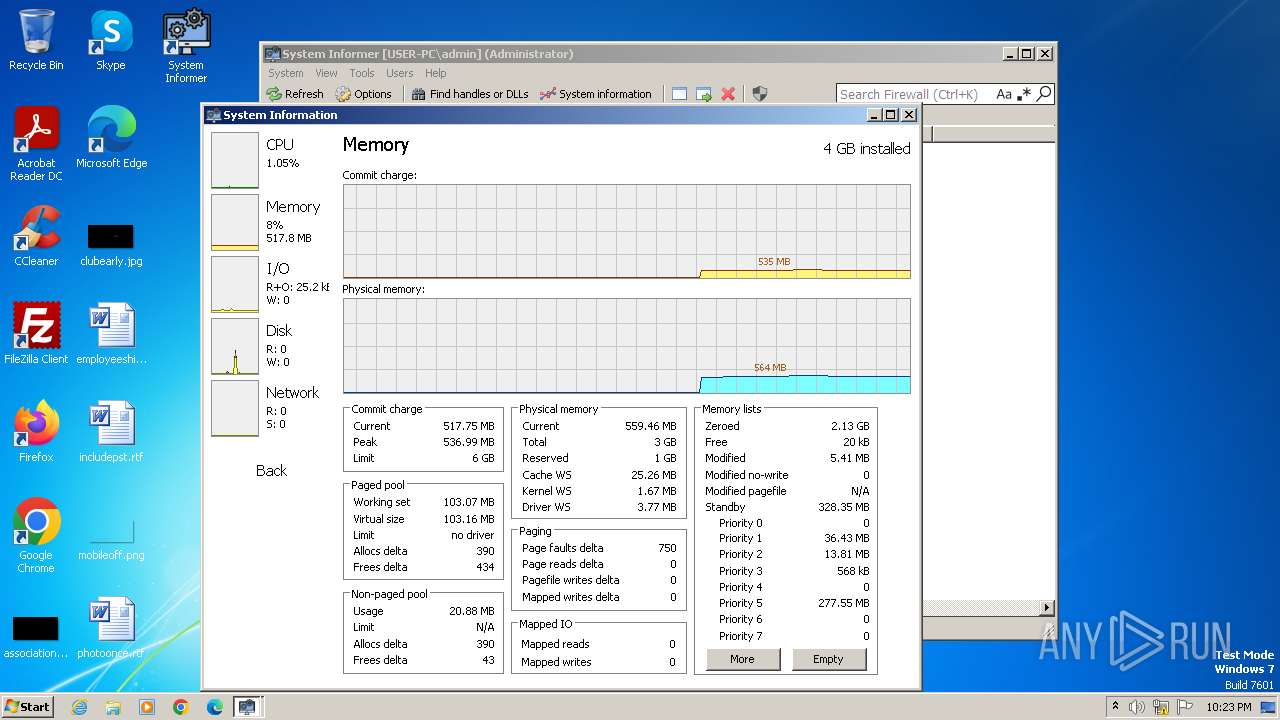The height and width of the screenshot is (720, 1280).
Task: Open Users menu in System Informer
Action: point(399,73)
